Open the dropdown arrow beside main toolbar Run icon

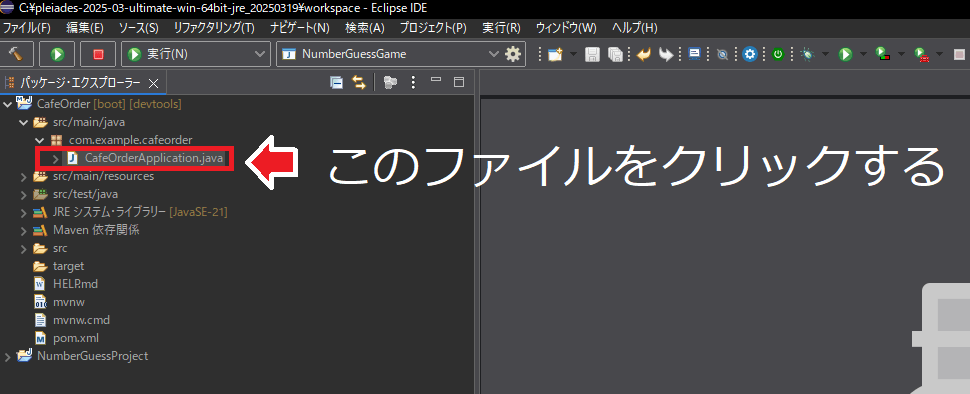tap(863, 54)
